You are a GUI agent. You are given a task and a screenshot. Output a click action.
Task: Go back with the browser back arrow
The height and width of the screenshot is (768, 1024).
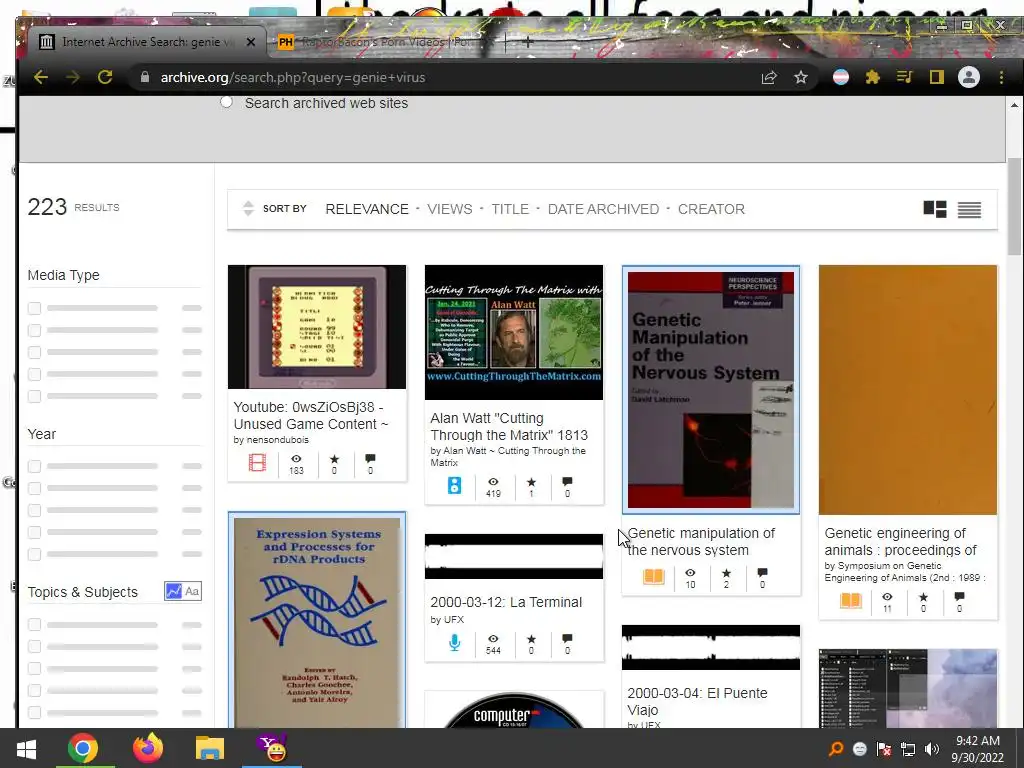[x=41, y=77]
